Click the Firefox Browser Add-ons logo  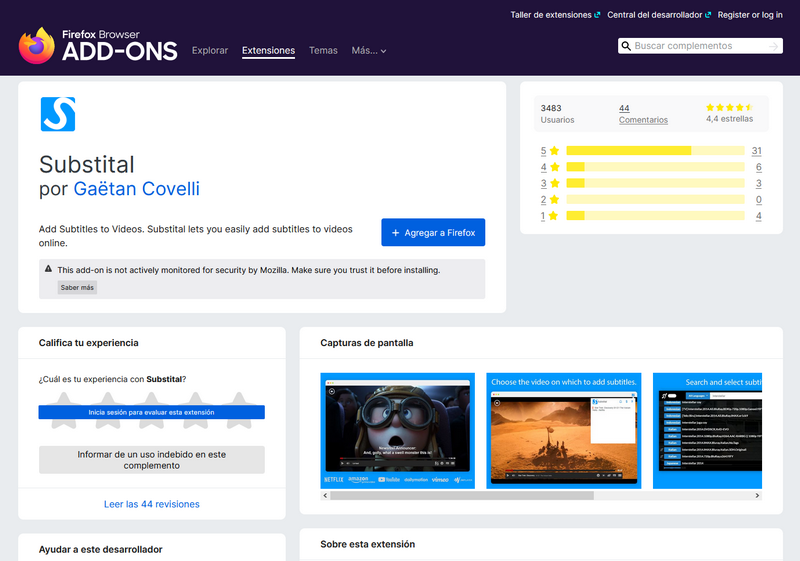pyautogui.click(x=98, y=46)
